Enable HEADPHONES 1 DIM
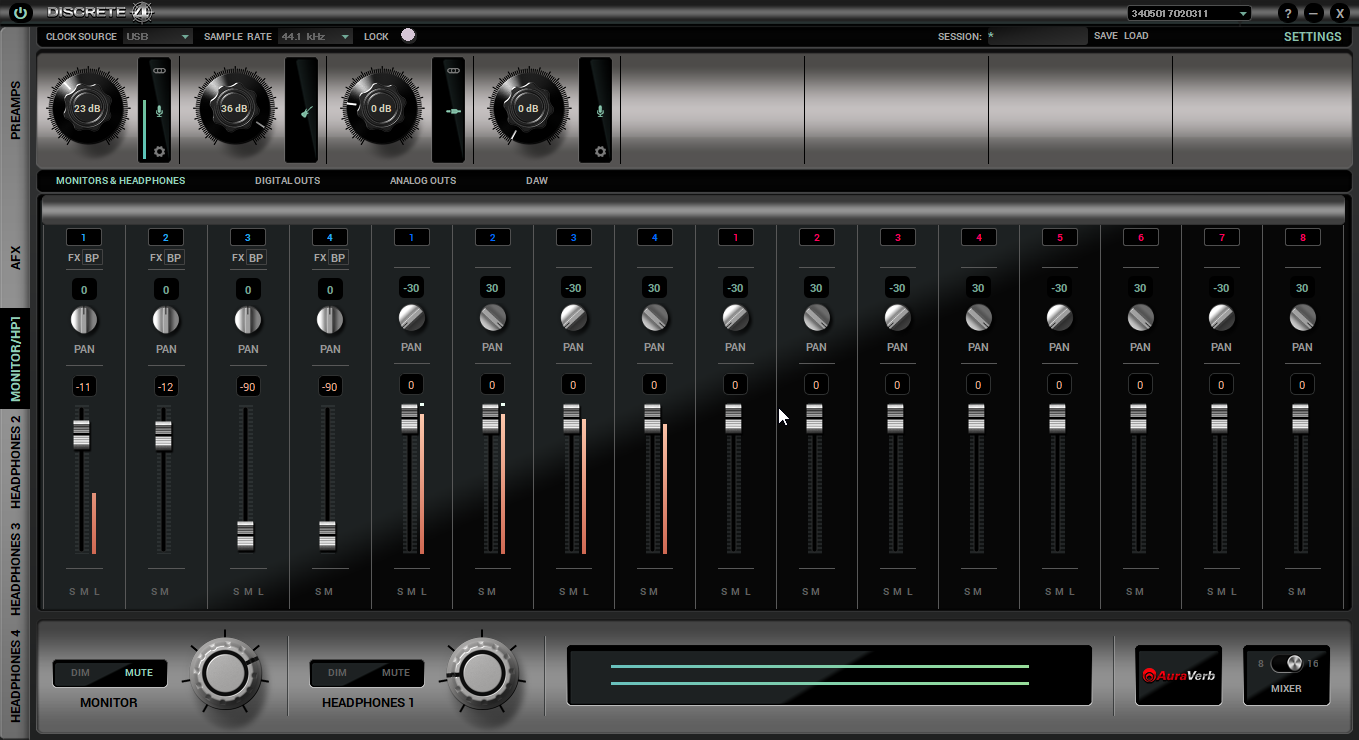Image resolution: width=1359 pixels, height=740 pixels. pos(337,673)
